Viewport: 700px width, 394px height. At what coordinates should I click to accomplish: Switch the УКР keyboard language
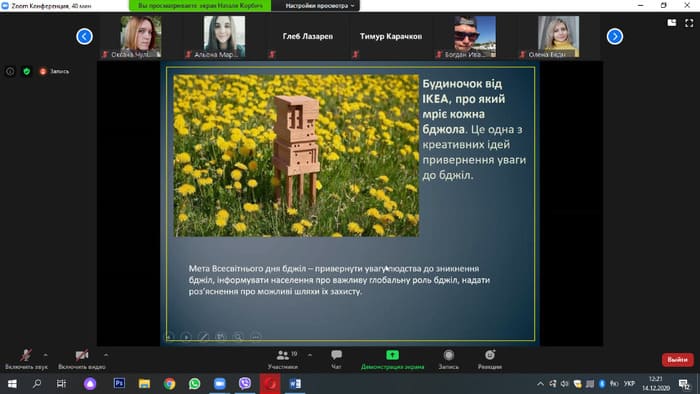[x=629, y=384]
